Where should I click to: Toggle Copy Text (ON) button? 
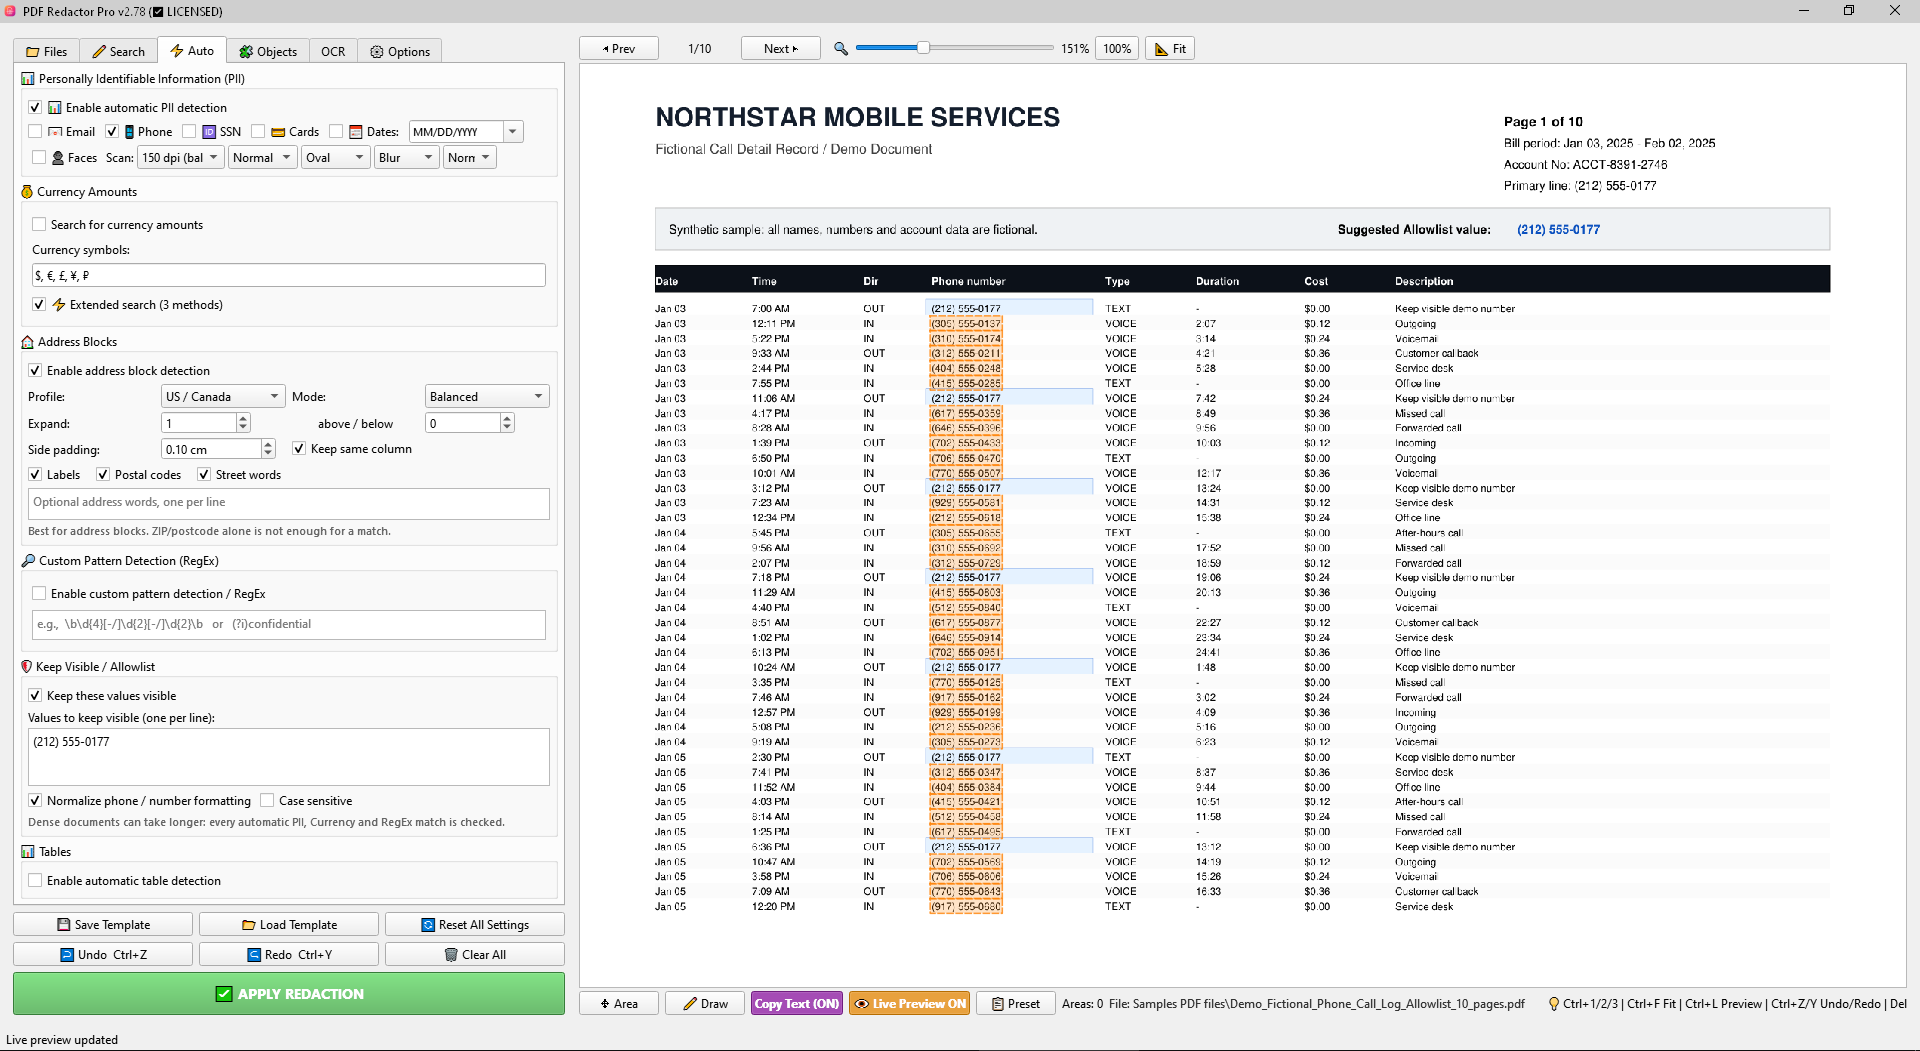pos(796,1003)
